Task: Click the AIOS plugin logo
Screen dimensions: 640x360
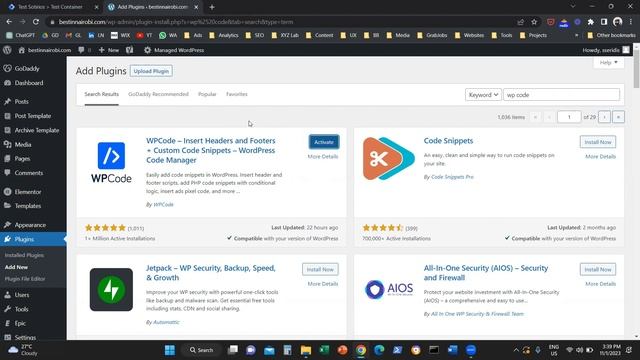Action: tap(389, 289)
